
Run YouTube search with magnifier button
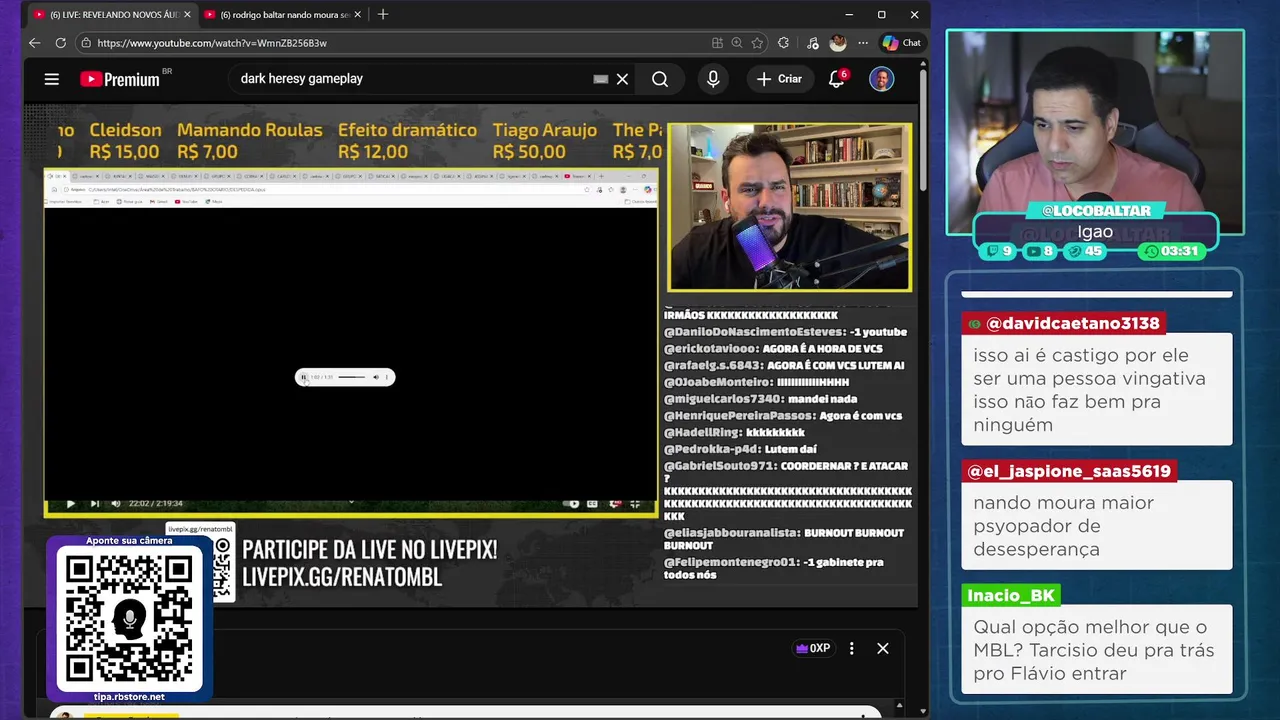(x=660, y=79)
